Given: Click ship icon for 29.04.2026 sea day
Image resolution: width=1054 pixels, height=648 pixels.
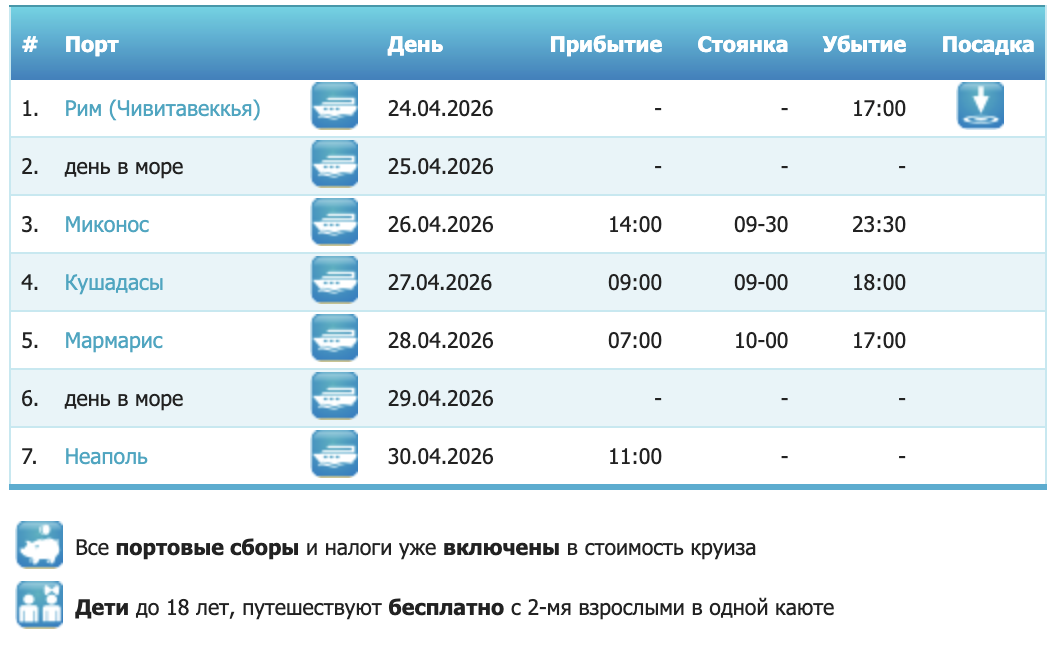Looking at the screenshot, I should (334, 397).
